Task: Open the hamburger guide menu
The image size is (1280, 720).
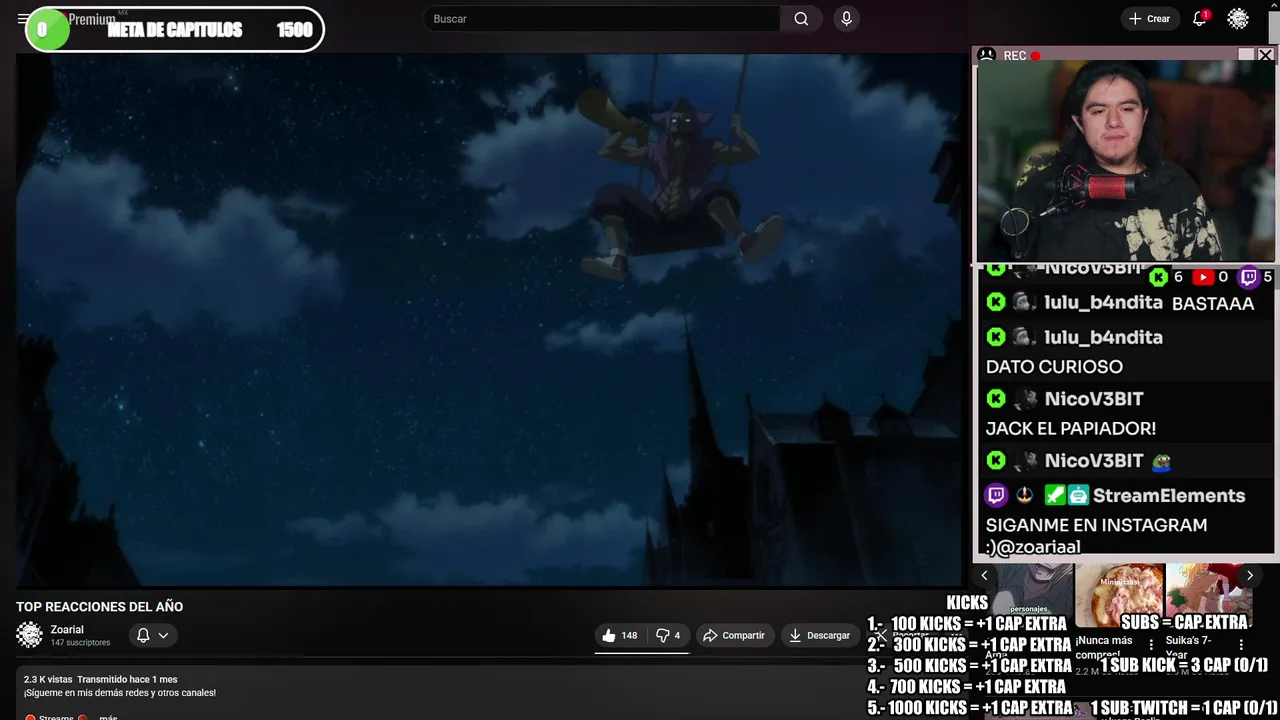Action: pos(22,19)
